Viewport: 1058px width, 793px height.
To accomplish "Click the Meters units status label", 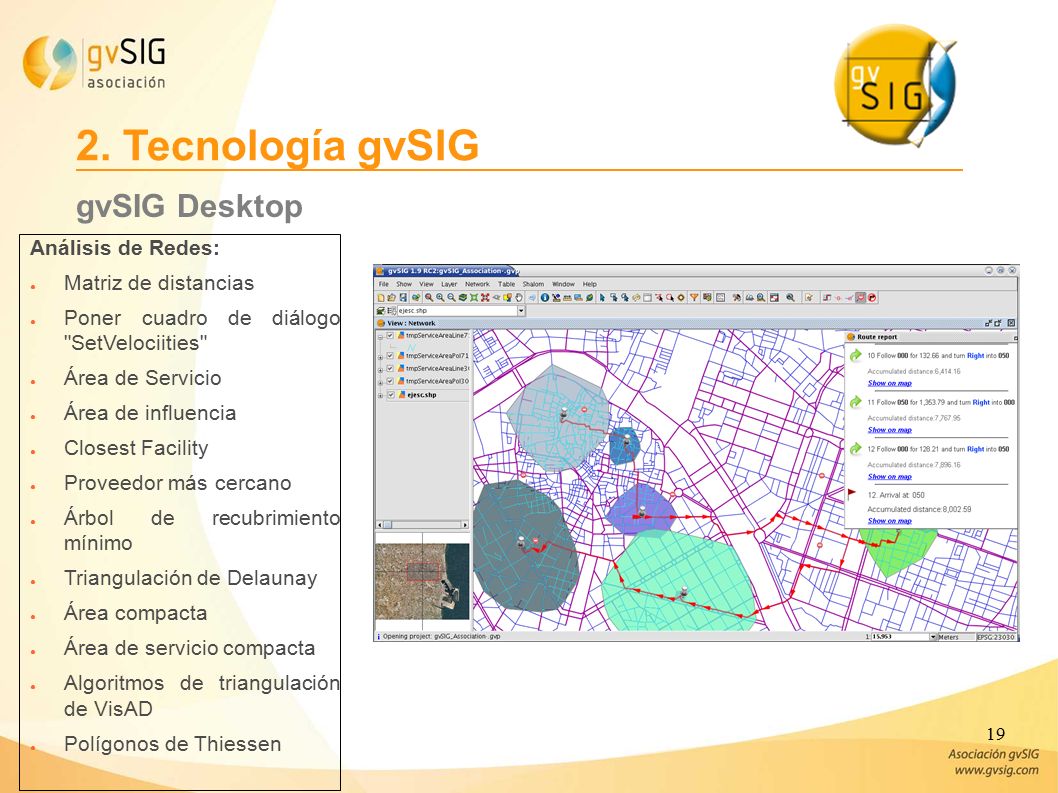I will click(x=948, y=637).
